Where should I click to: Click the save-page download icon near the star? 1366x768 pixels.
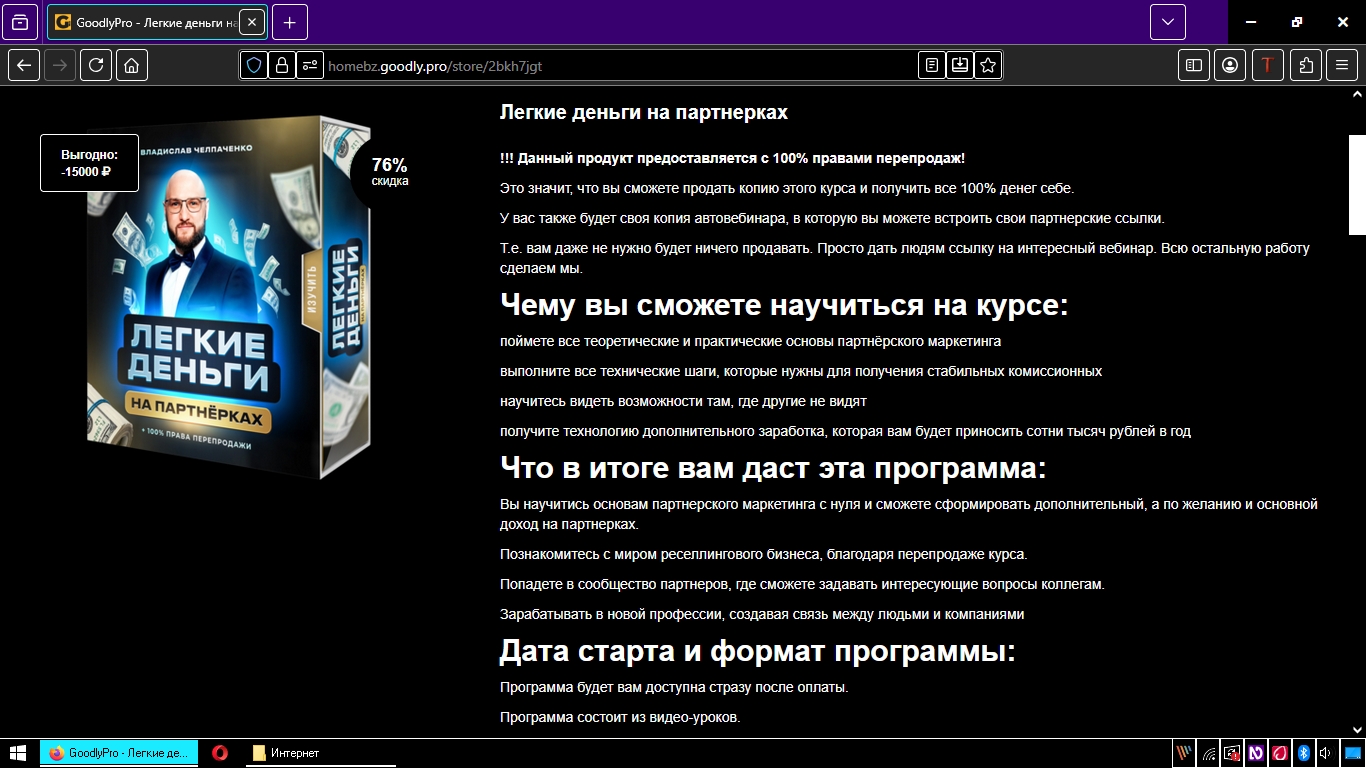(x=960, y=64)
